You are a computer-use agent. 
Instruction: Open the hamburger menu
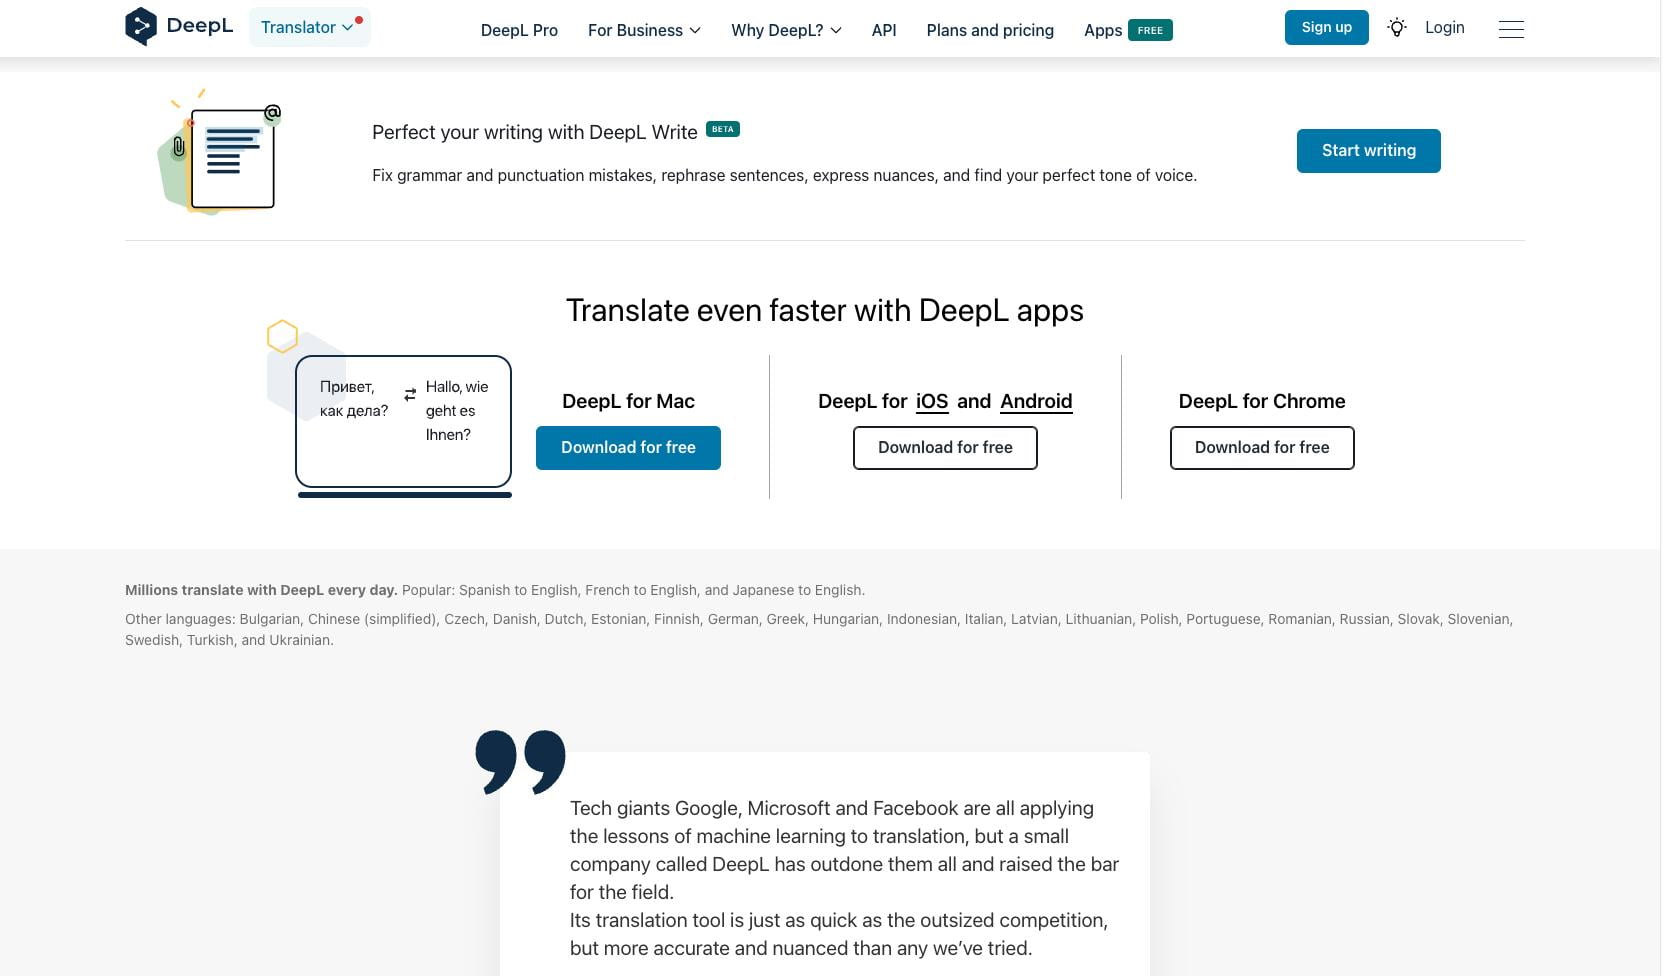(1511, 29)
